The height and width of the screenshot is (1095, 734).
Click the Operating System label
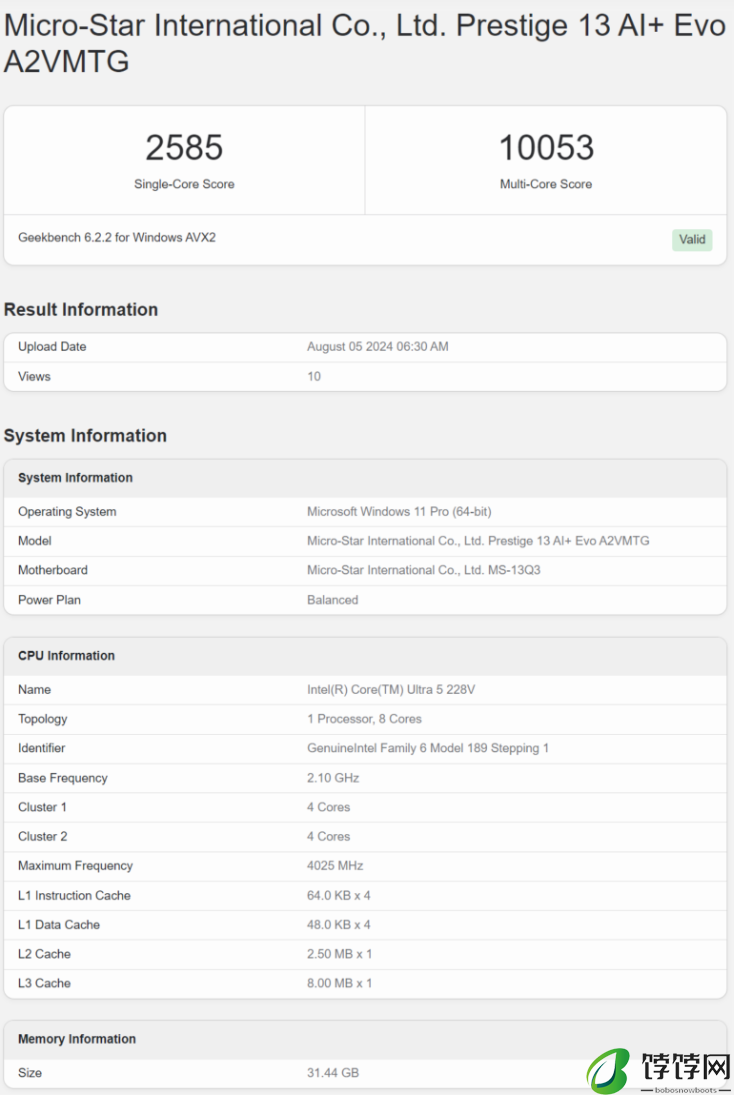click(x=67, y=512)
